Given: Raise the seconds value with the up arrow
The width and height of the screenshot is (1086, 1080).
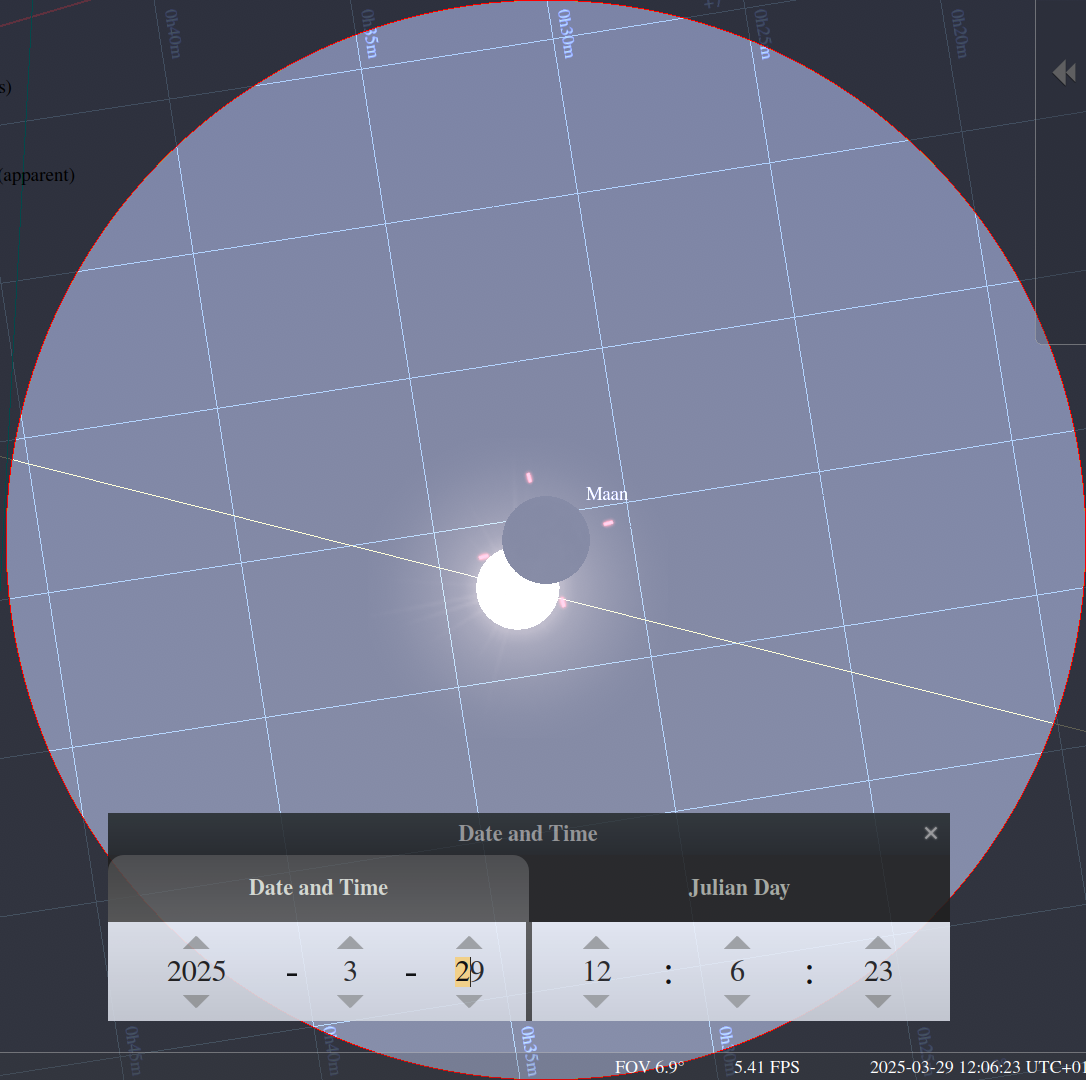Looking at the screenshot, I should pos(878,943).
